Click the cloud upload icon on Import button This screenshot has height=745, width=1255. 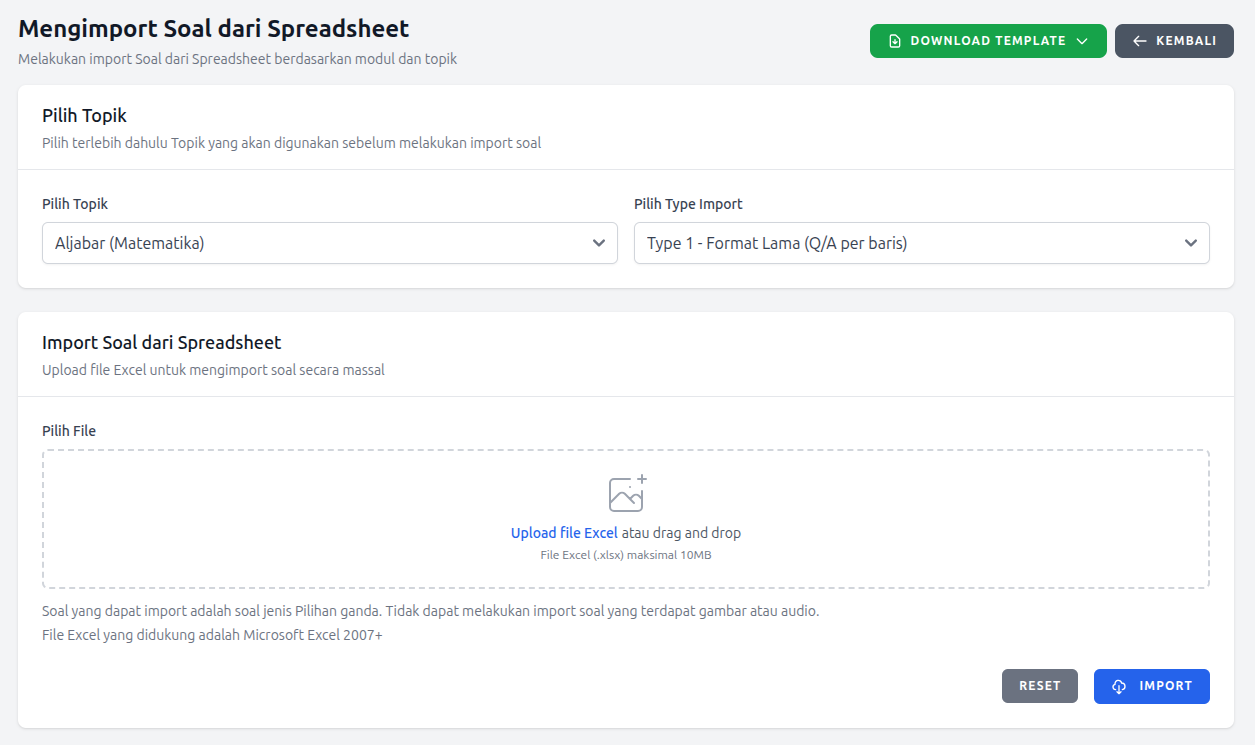click(x=1118, y=686)
